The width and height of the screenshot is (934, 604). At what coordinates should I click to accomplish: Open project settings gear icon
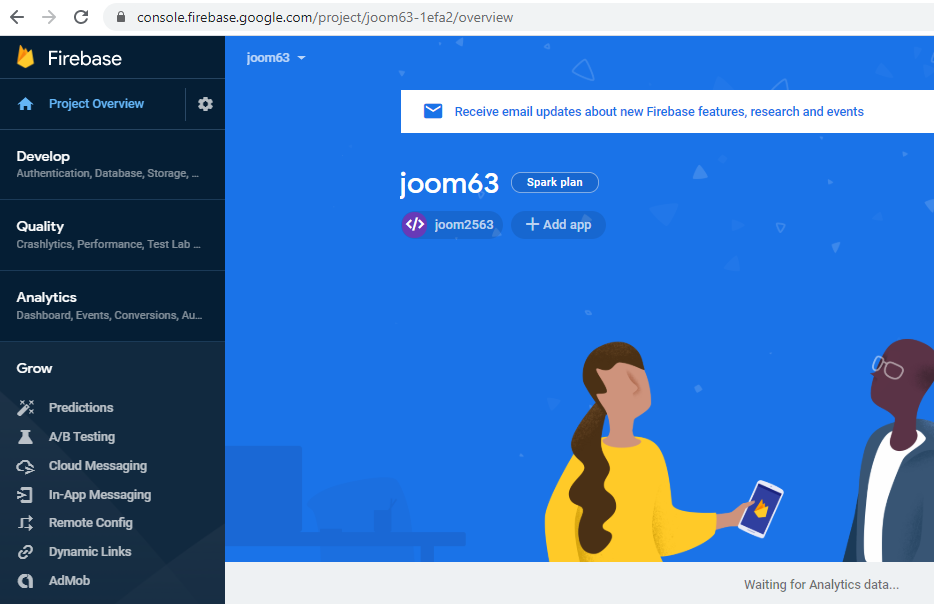click(205, 104)
